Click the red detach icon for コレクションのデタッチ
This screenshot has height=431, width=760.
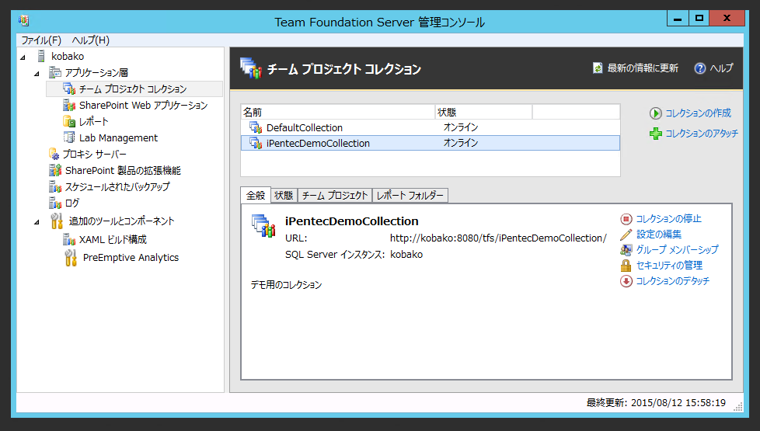[x=626, y=281]
